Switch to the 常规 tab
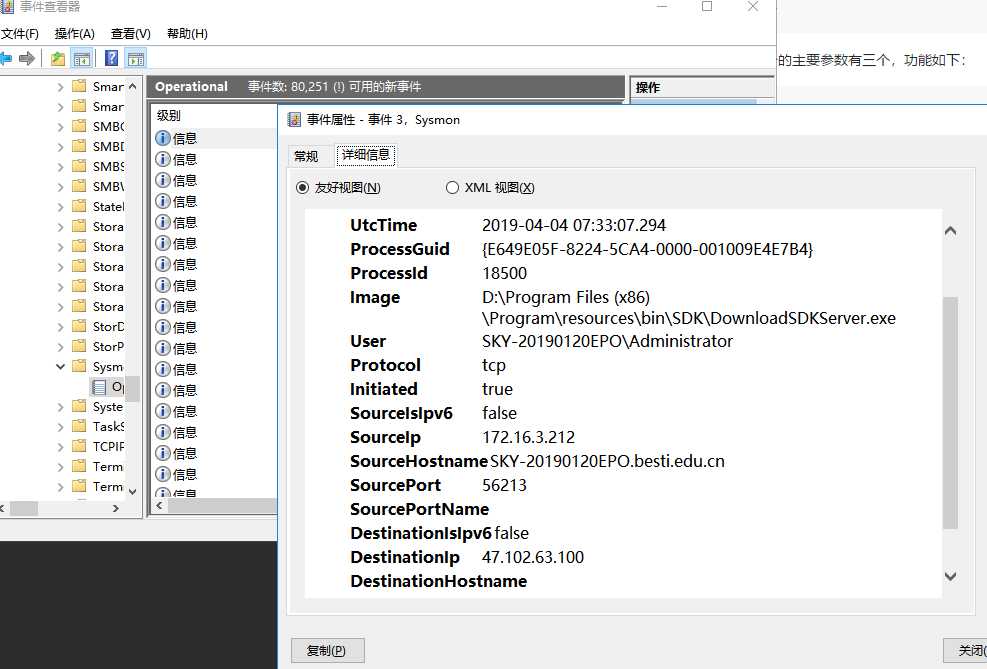 click(306, 156)
